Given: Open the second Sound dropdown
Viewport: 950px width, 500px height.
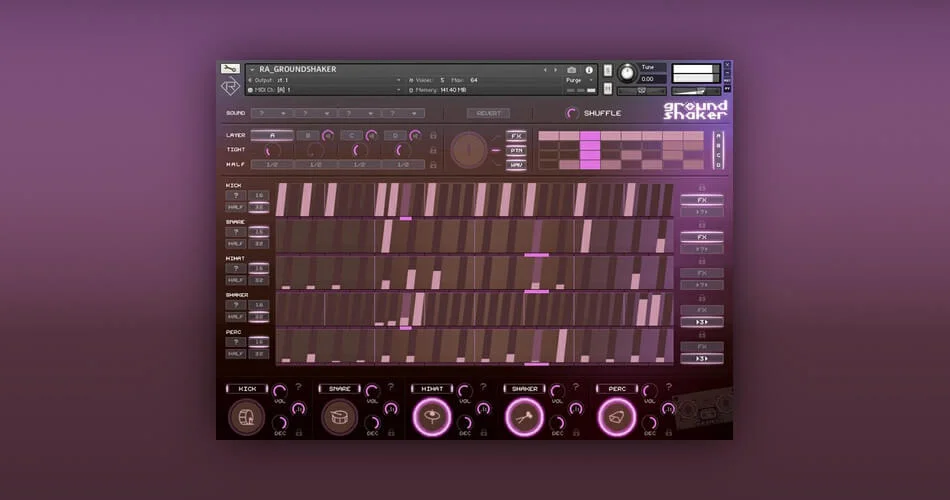Looking at the screenshot, I should click(x=316, y=113).
